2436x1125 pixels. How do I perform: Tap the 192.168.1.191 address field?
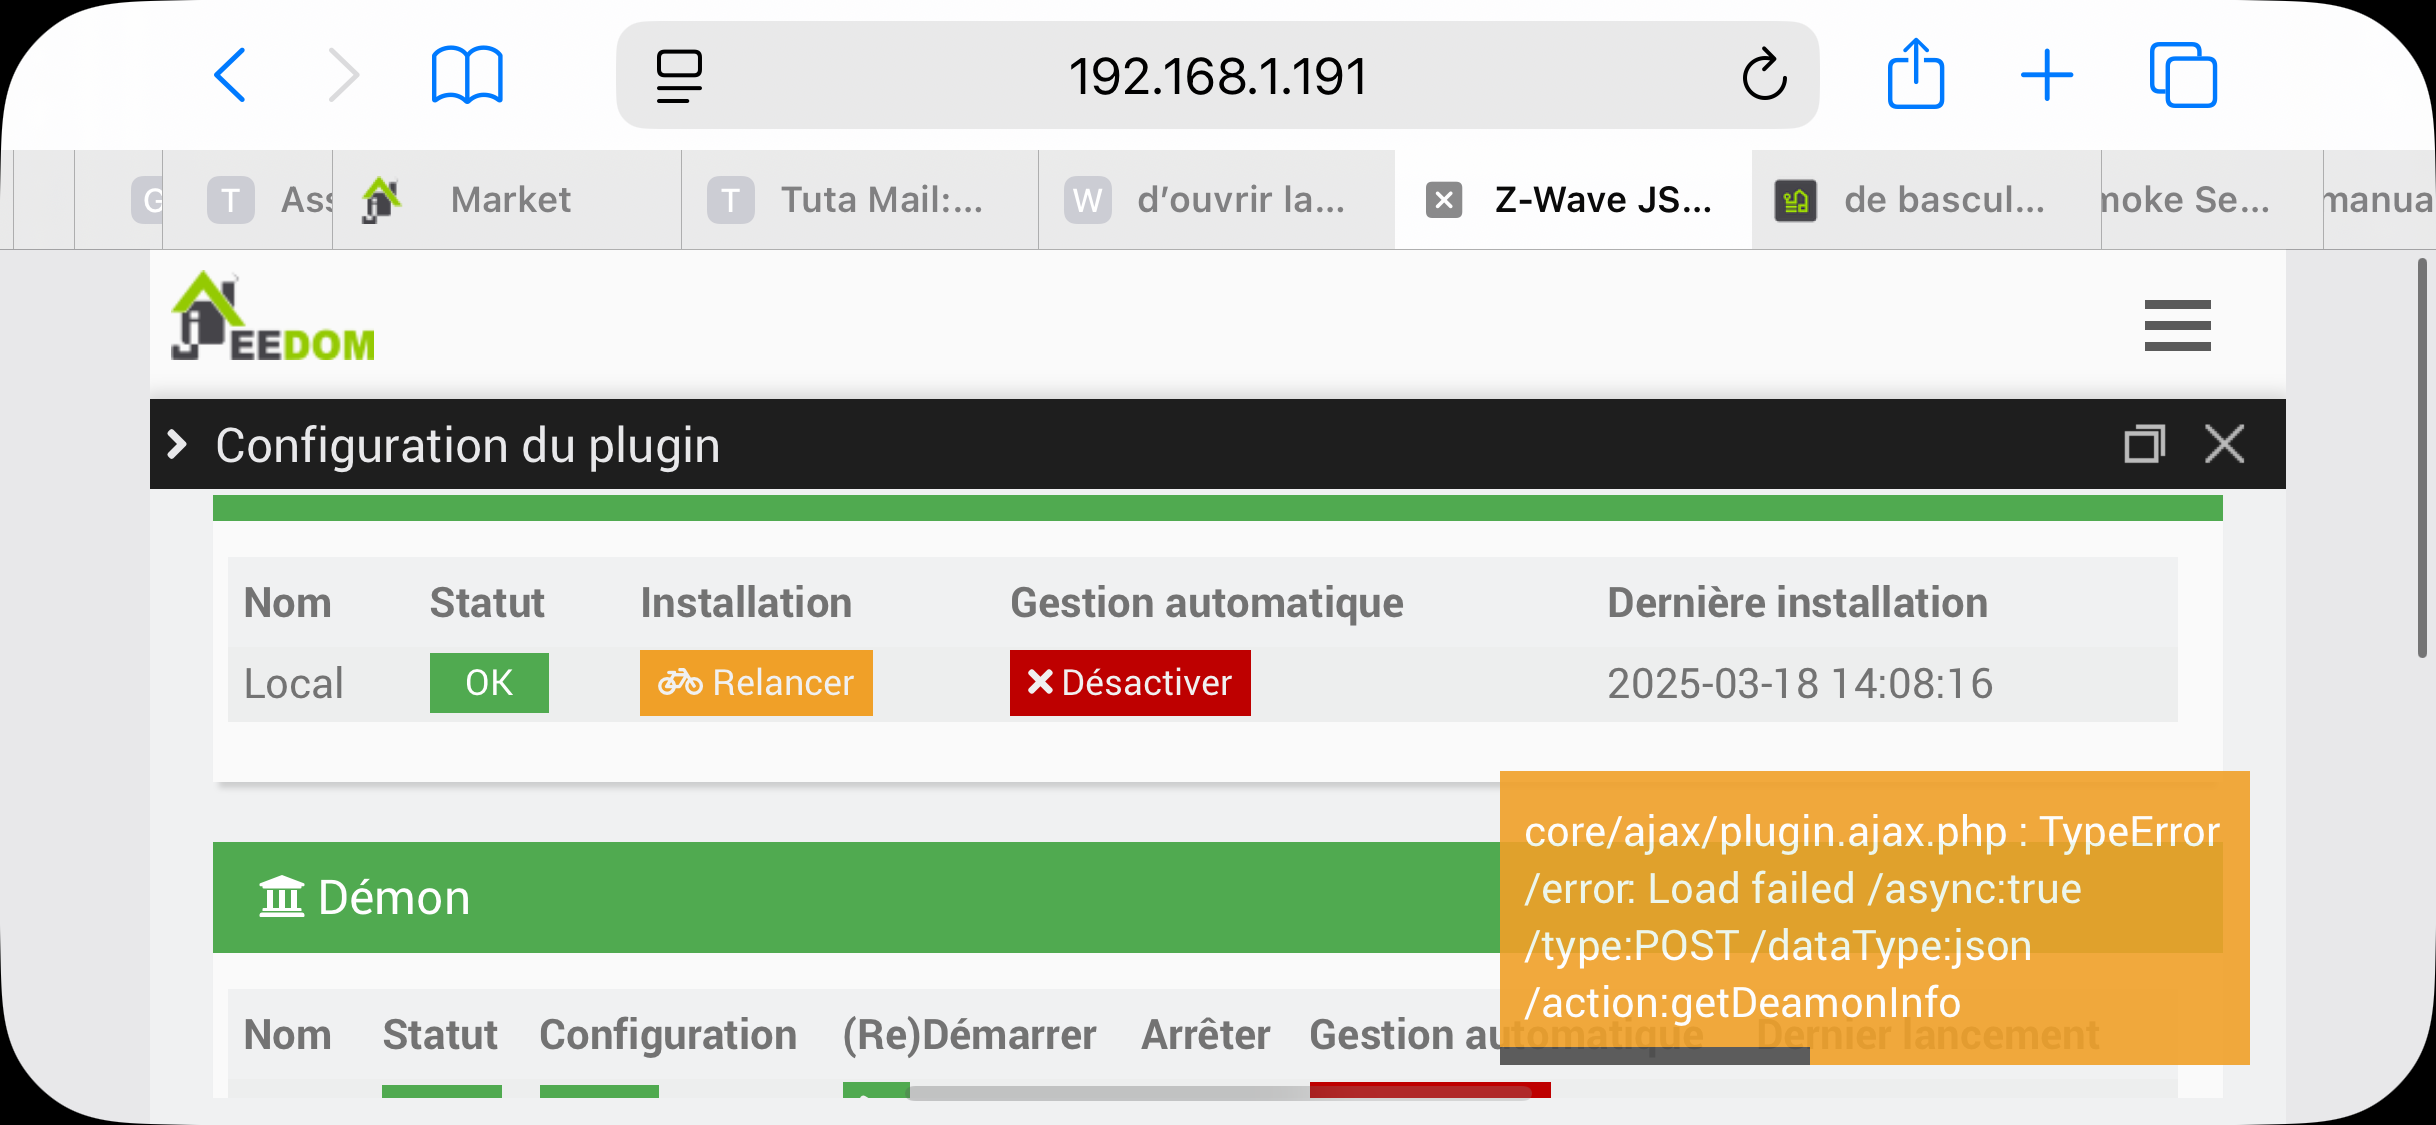pos(1217,76)
